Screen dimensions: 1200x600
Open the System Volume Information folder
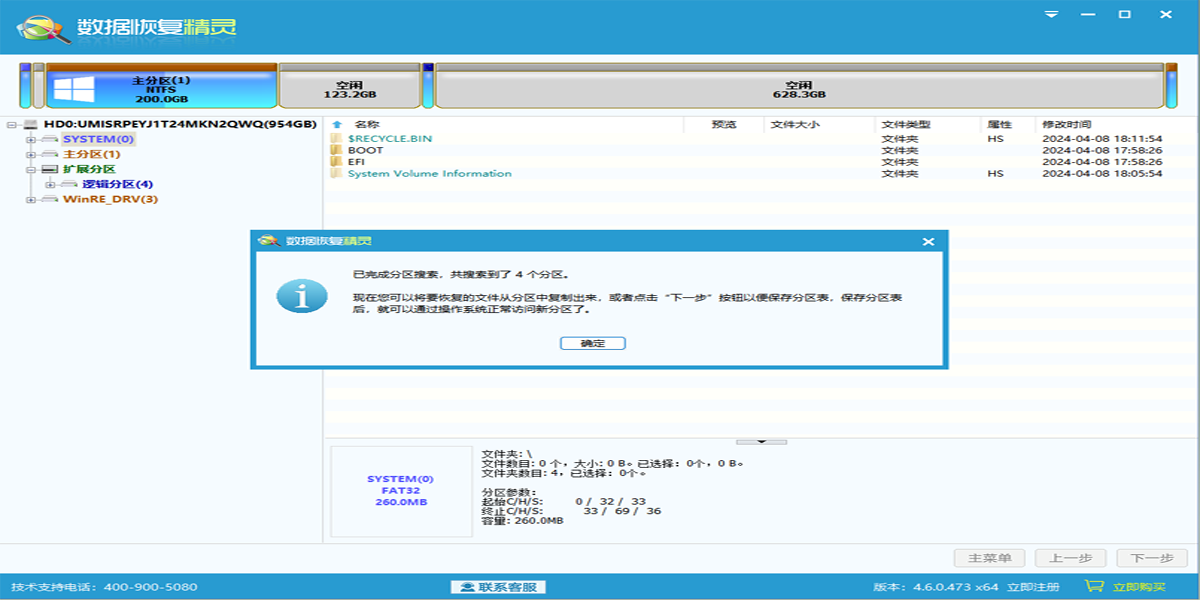coord(429,174)
